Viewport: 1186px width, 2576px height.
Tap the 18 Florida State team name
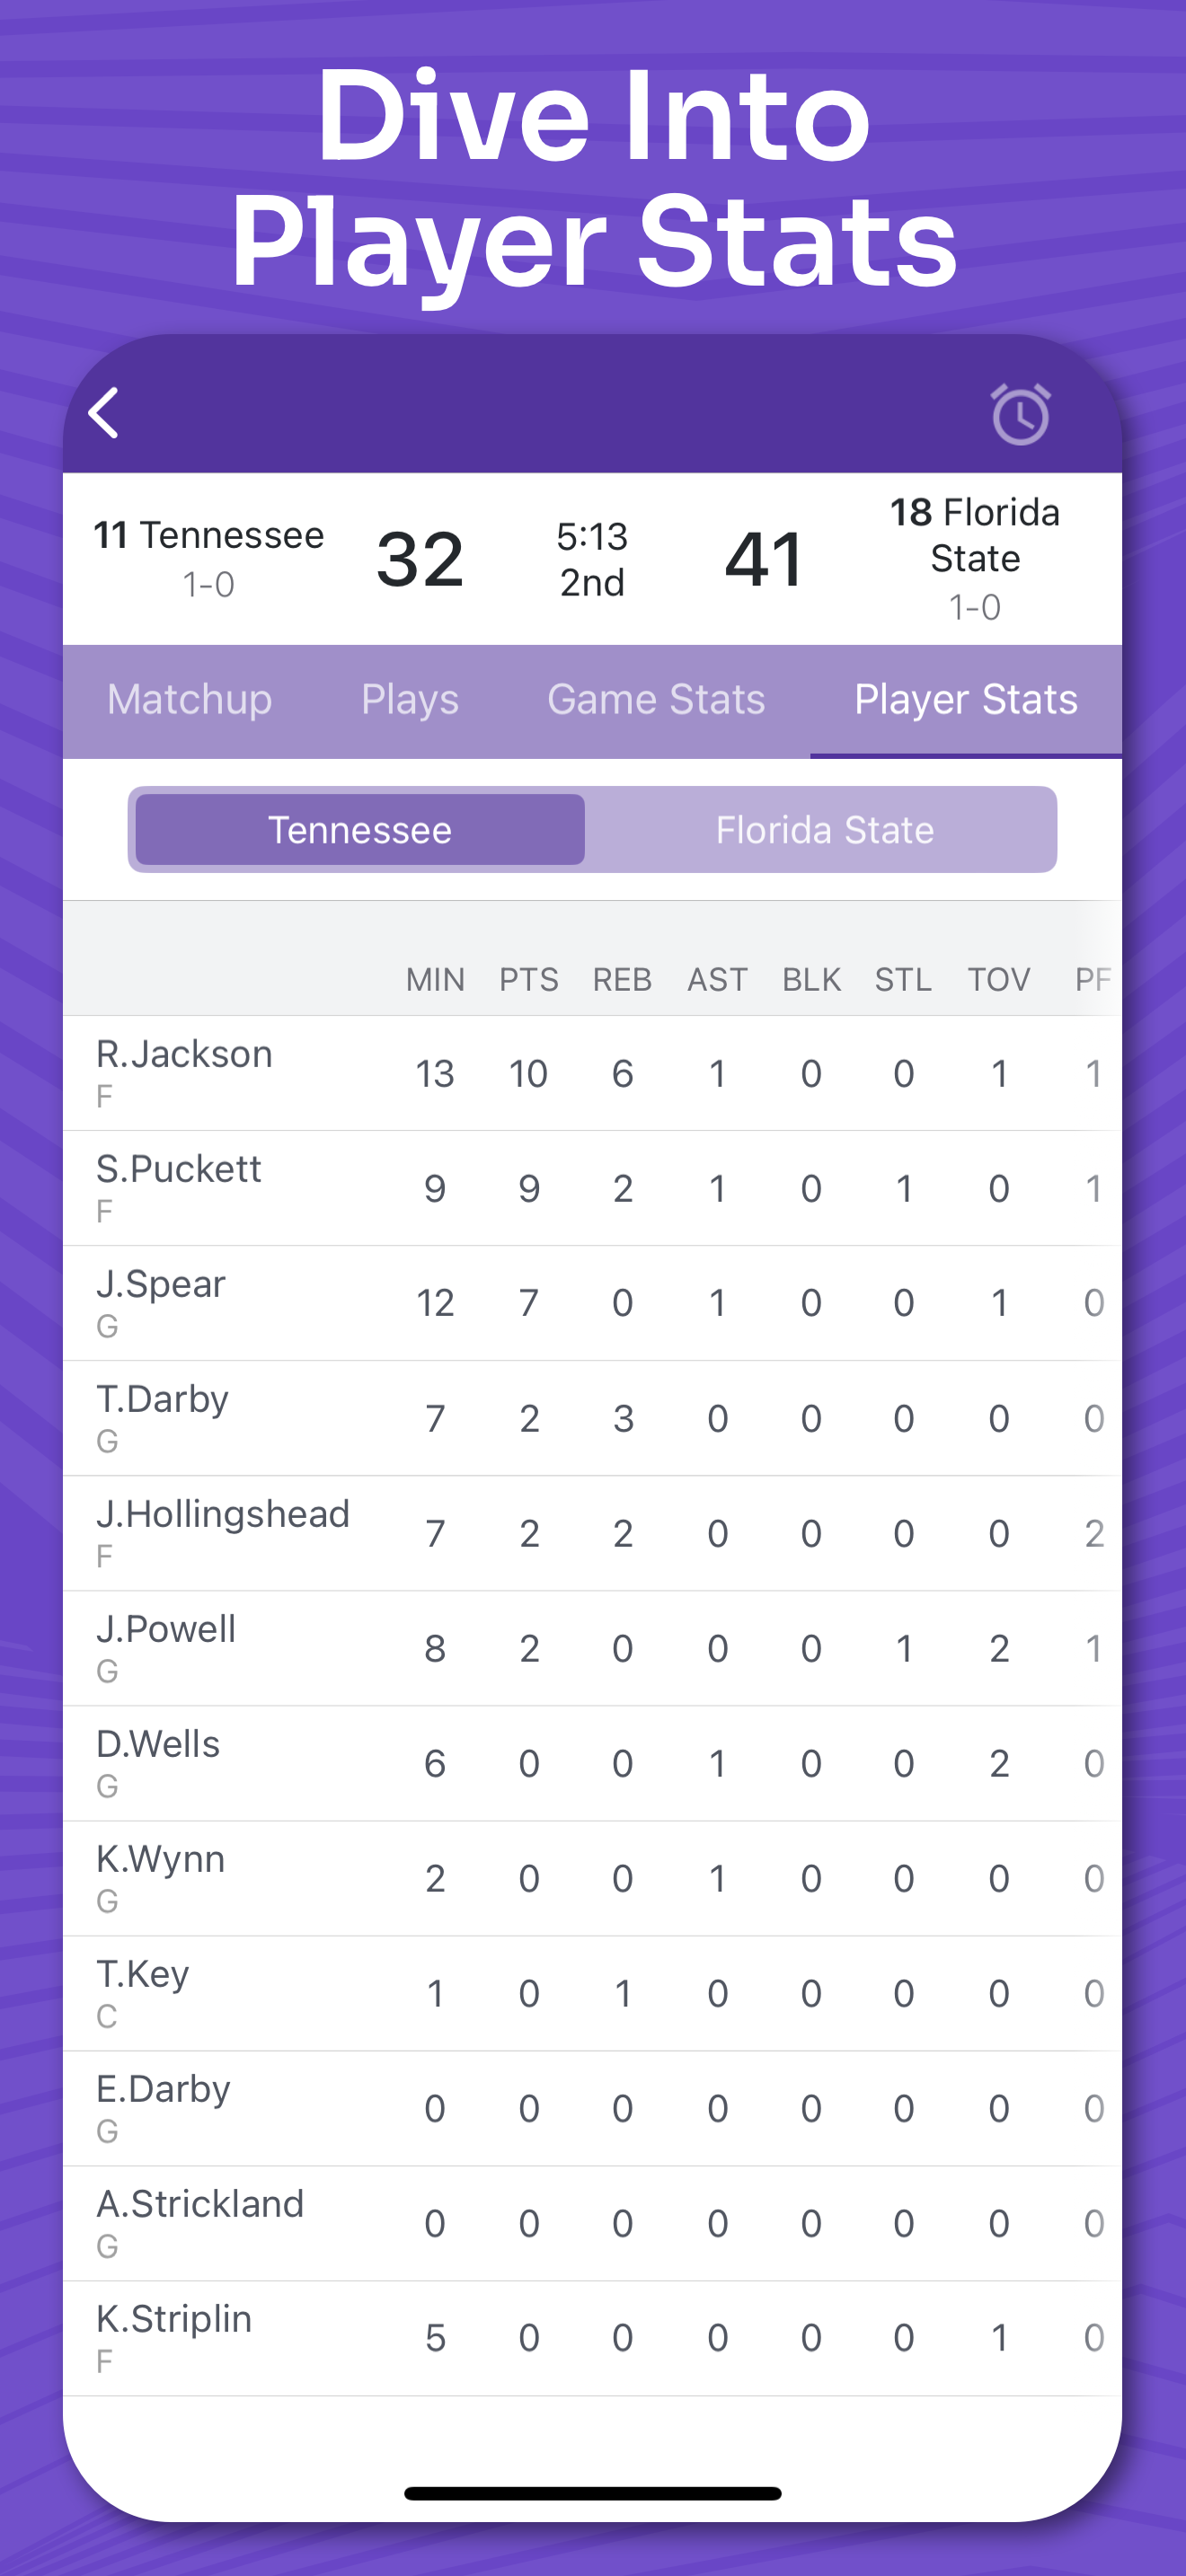click(975, 535)
